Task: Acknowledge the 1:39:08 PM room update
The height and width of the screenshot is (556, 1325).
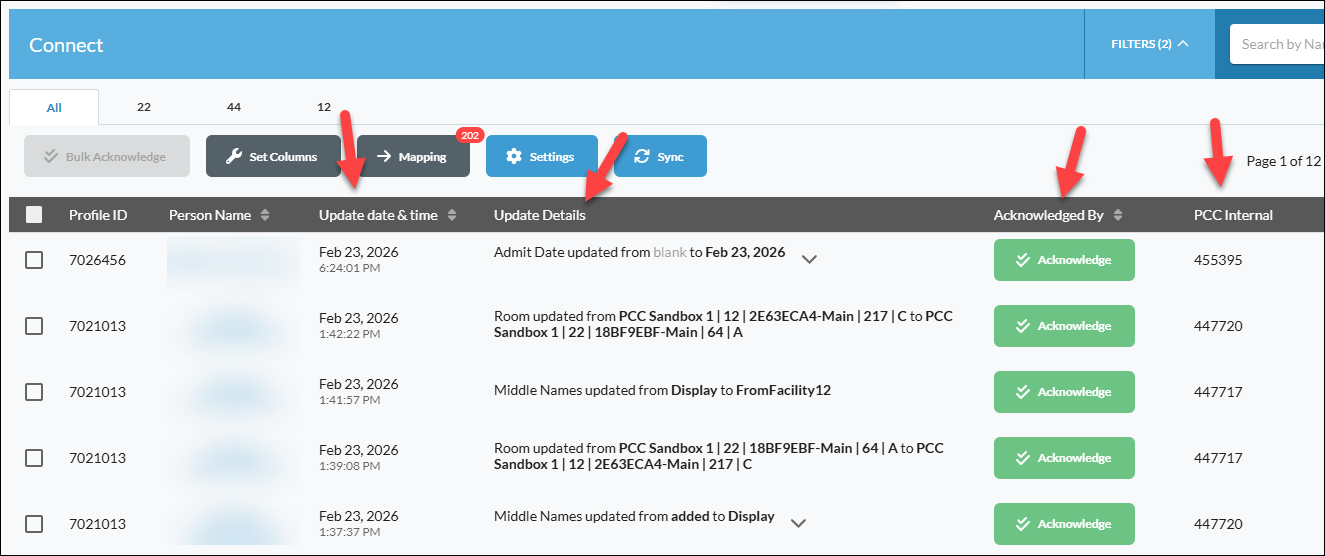Action: 1064,458
